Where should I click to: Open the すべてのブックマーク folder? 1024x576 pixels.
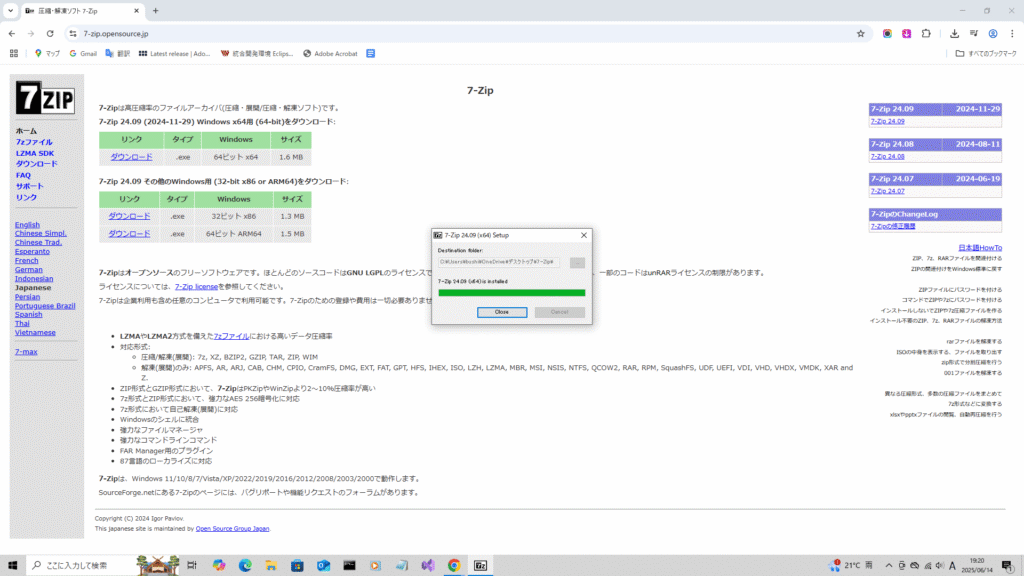[x=986, y=54]
